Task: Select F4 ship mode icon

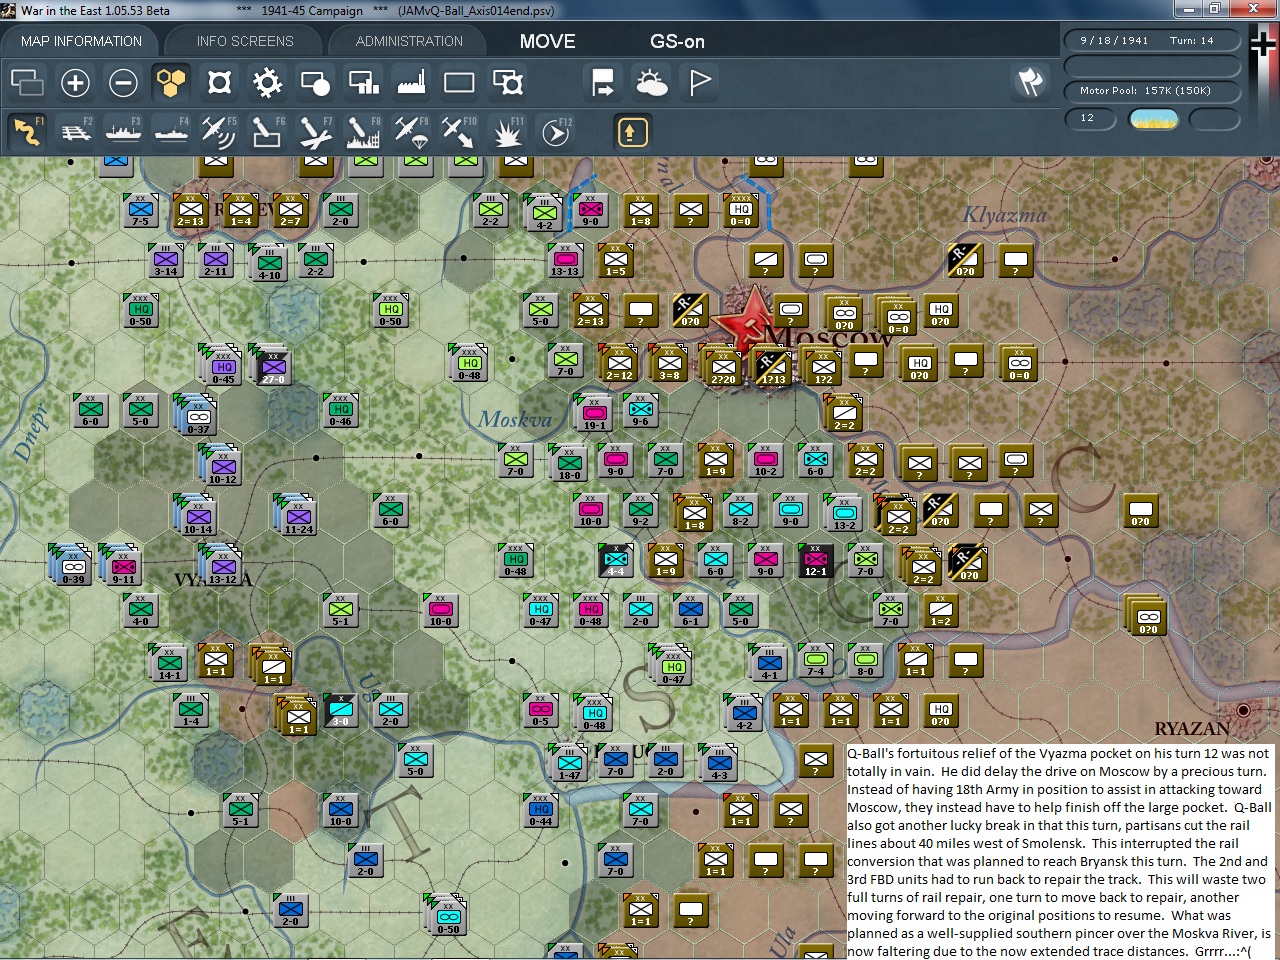Action: click(x=171, y=131)
